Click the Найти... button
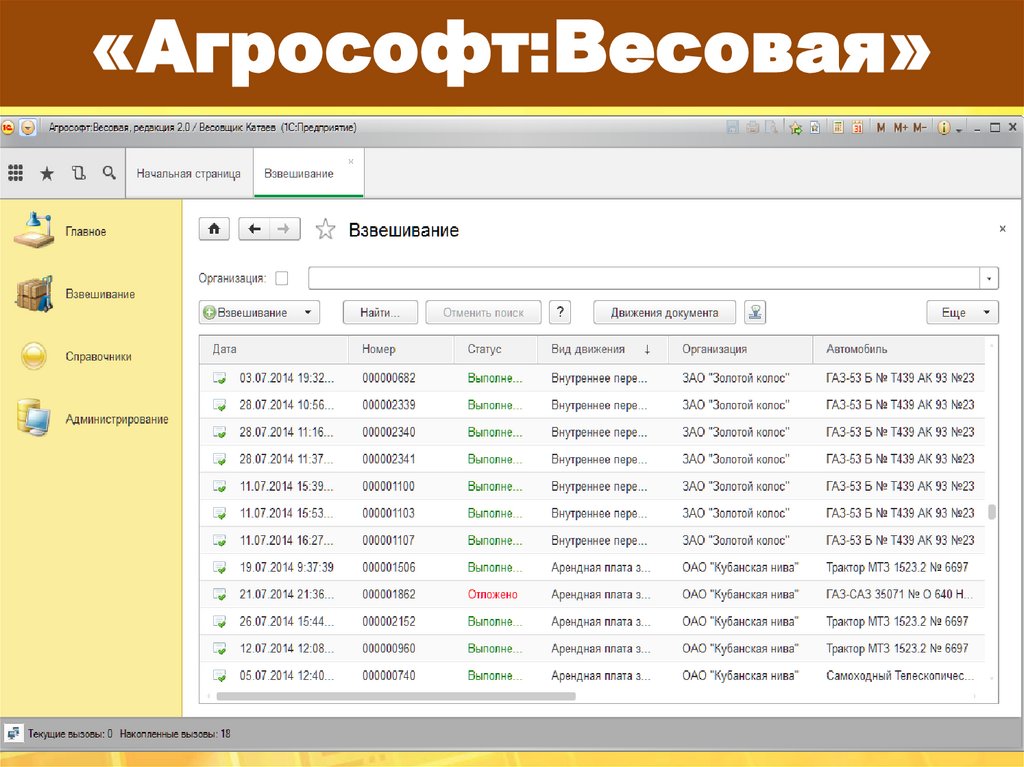This screenshot has height=767, width=1024. tap(379, 312)
